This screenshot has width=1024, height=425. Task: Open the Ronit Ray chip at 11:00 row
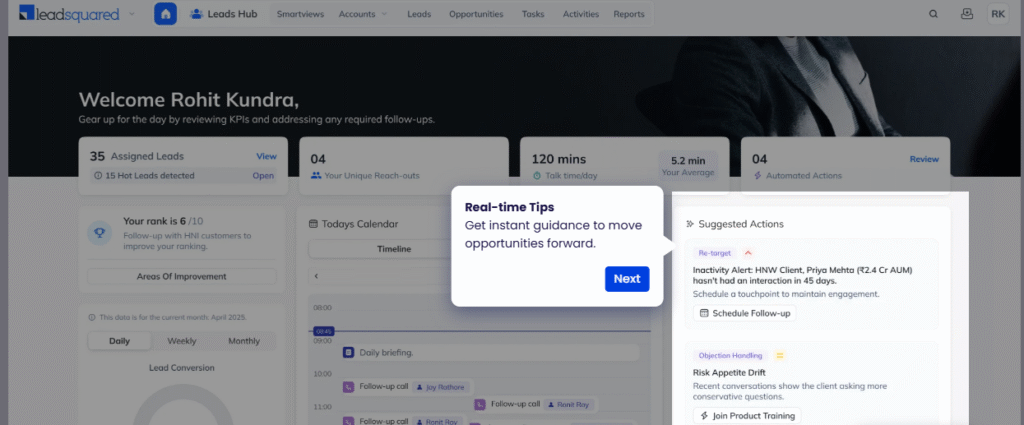coord(569,404)
